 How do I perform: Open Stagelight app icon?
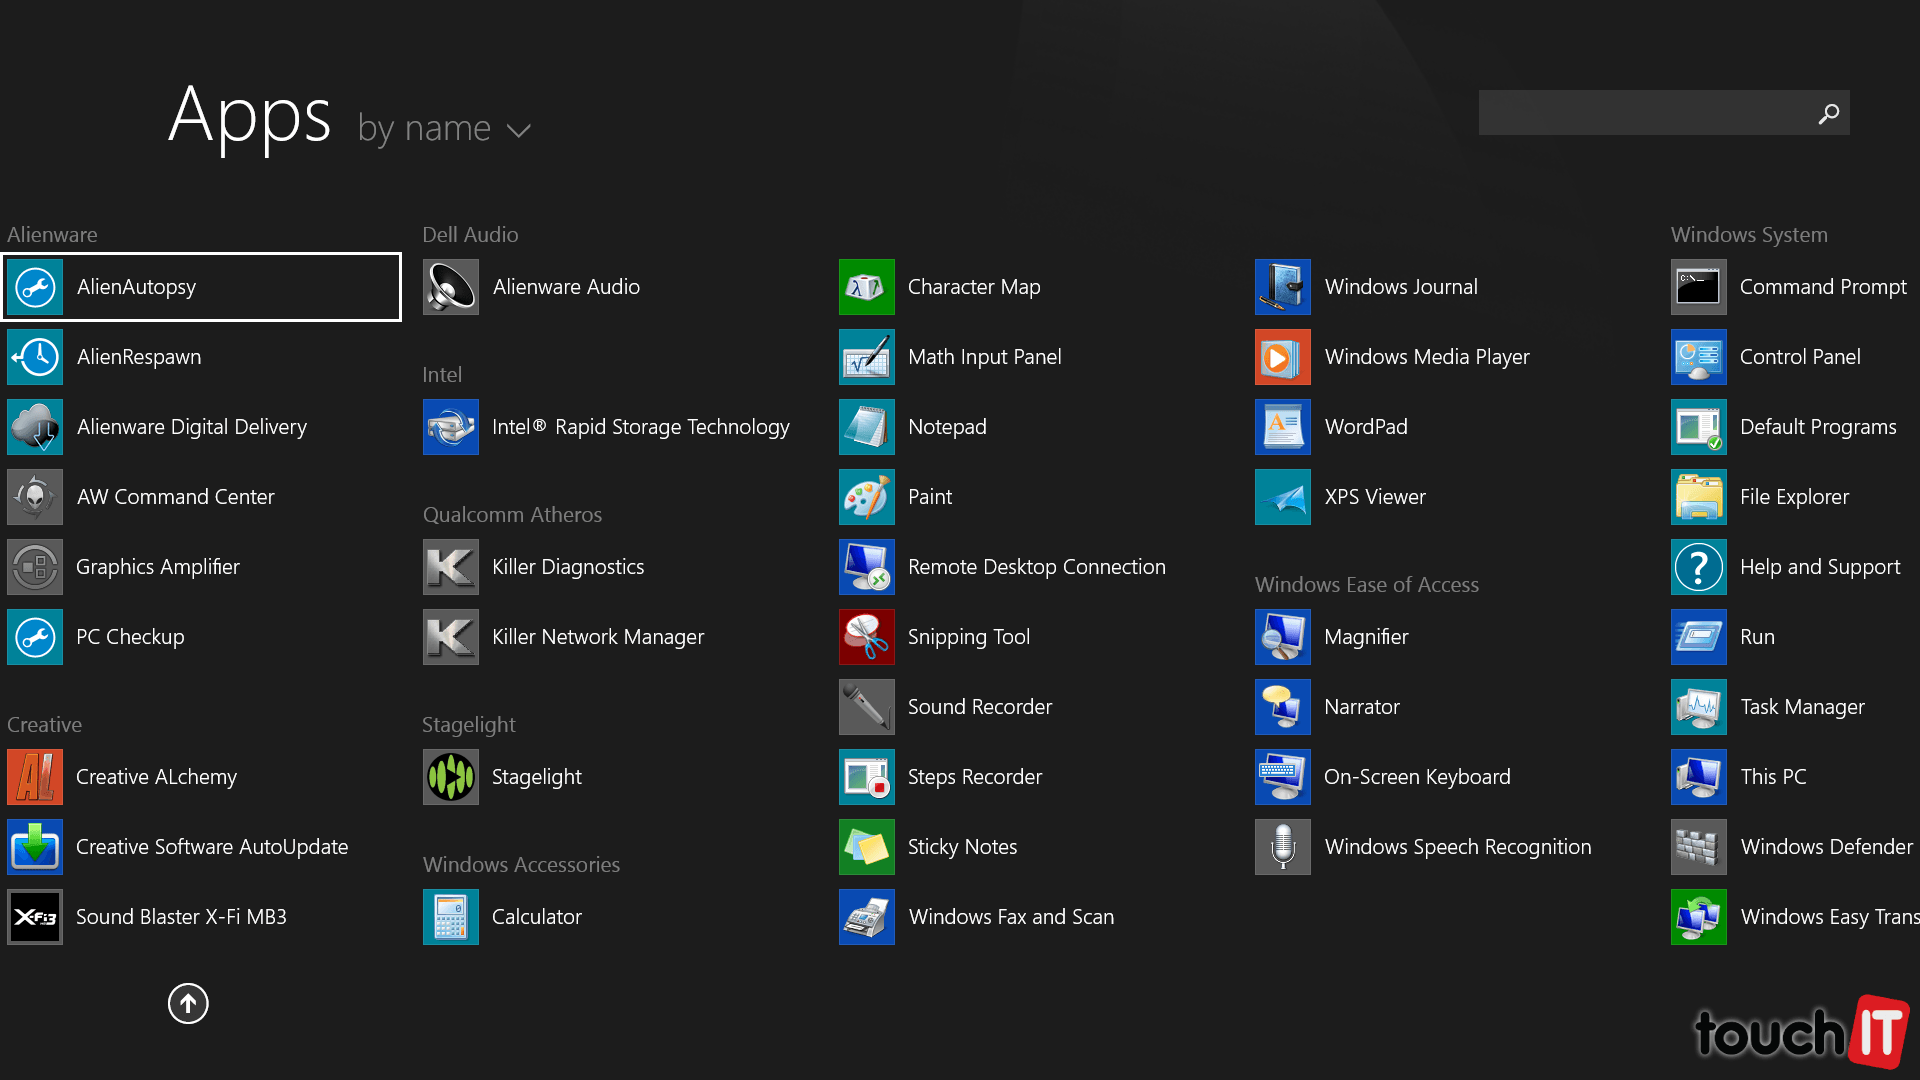[x=450, y=777]
